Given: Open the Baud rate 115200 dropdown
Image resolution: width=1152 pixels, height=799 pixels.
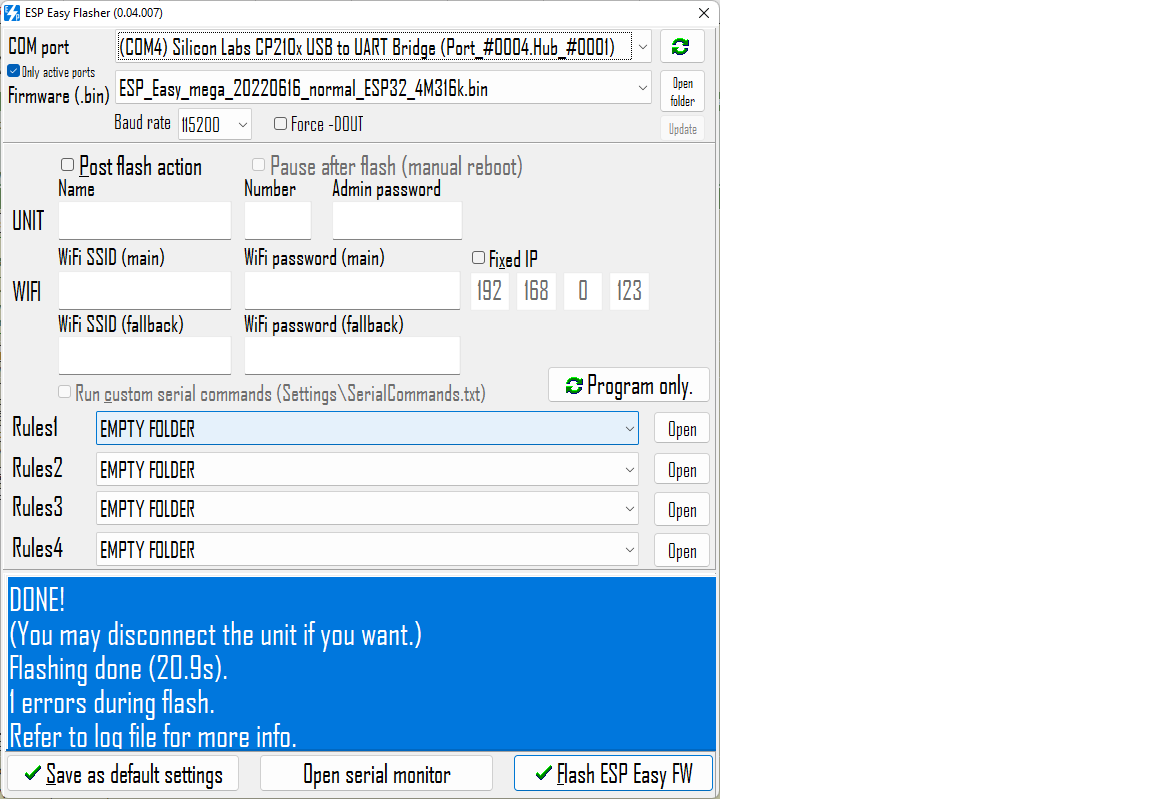Looking at the screenshot, I should click(242, 125).
